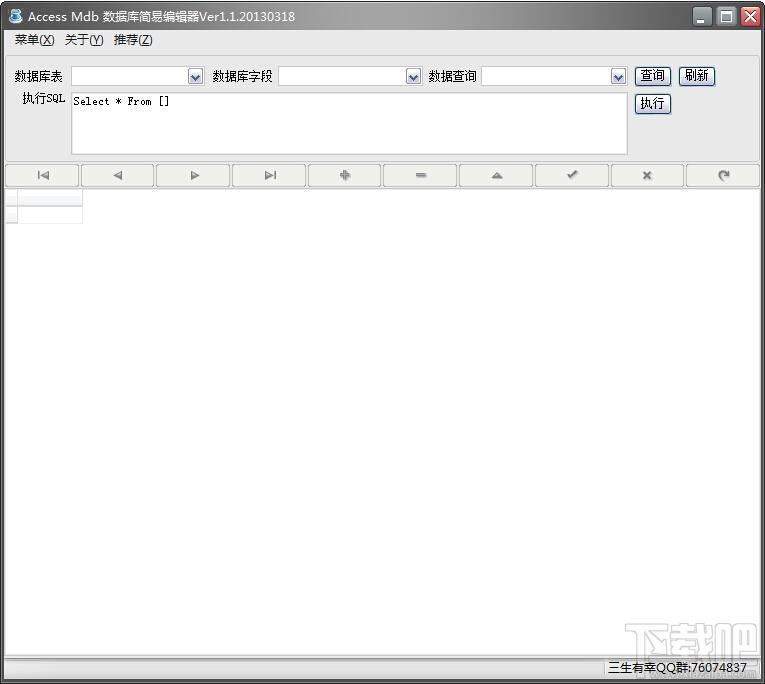
Task: Open the 关于(Y) menu
Action: (84, 40)
